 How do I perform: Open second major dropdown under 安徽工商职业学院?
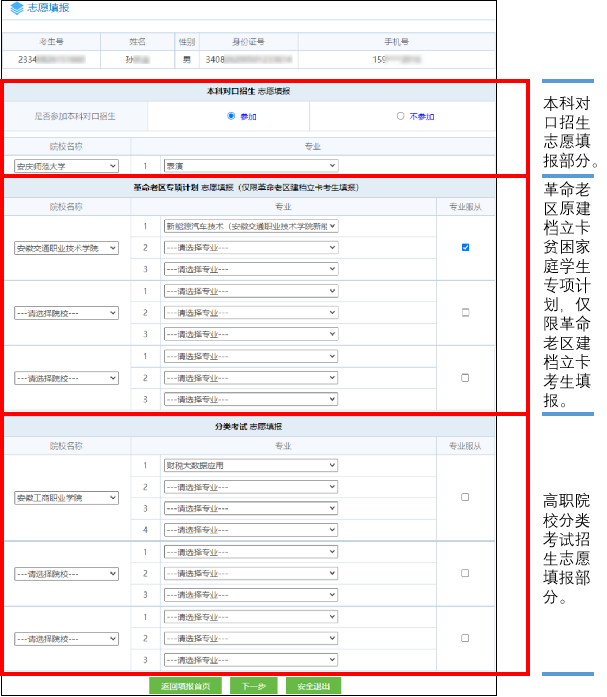pyautogui.click(x=251, y=487)
